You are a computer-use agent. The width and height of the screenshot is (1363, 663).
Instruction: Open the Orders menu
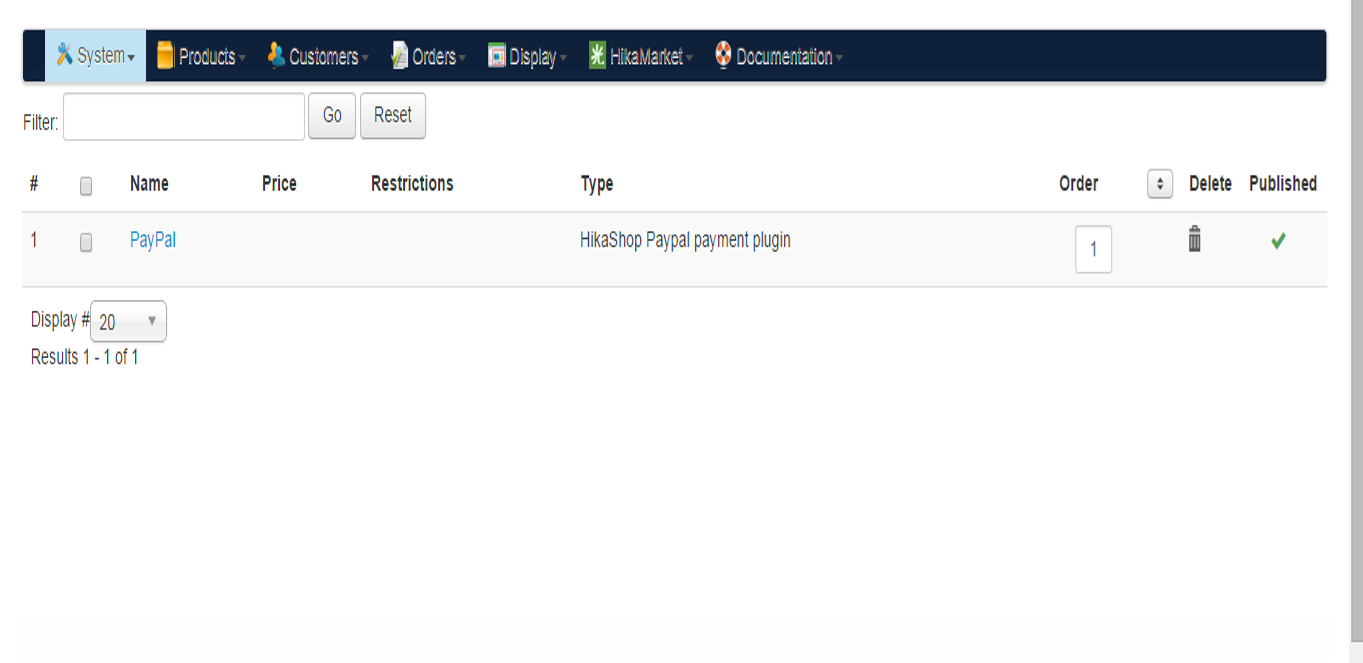pyautogui.click(x=428, y=56)
